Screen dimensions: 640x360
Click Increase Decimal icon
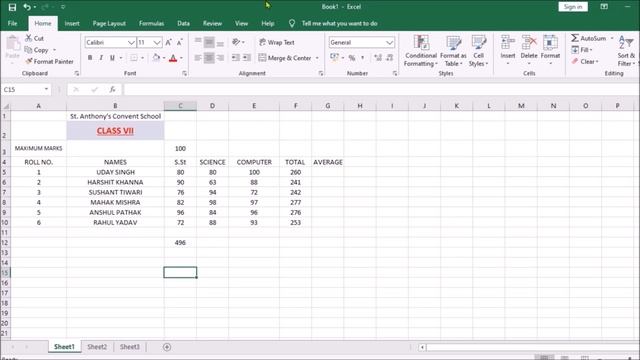[378, 58]
